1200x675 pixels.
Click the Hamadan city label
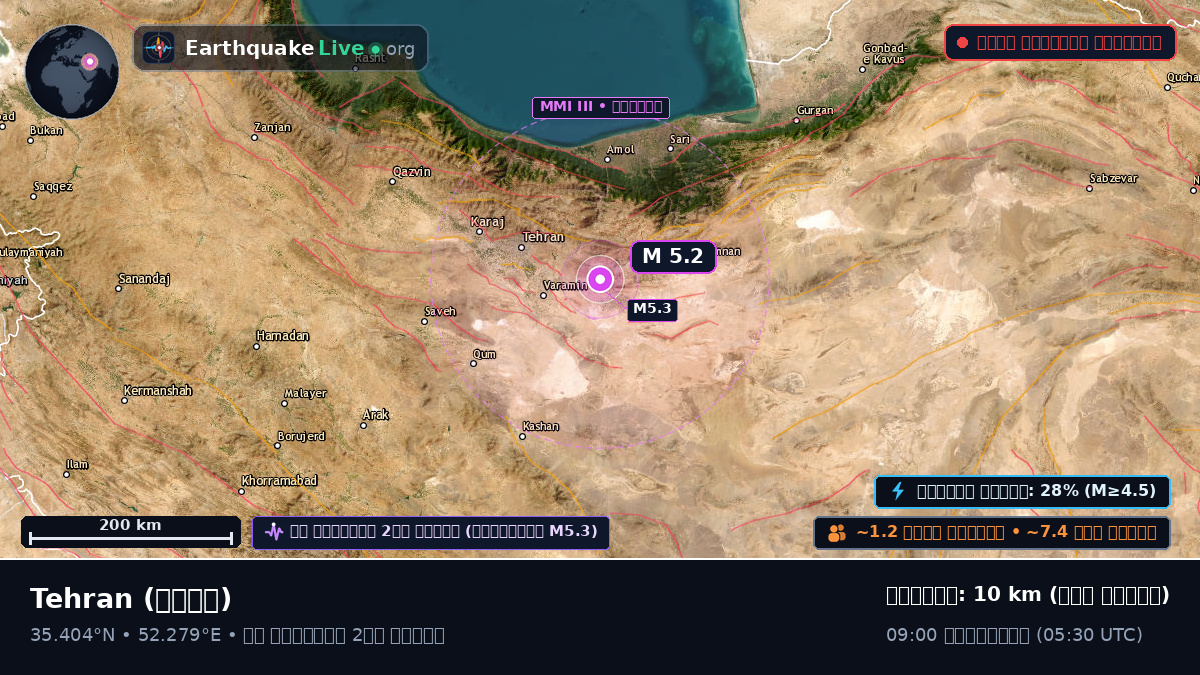point(283,336)
